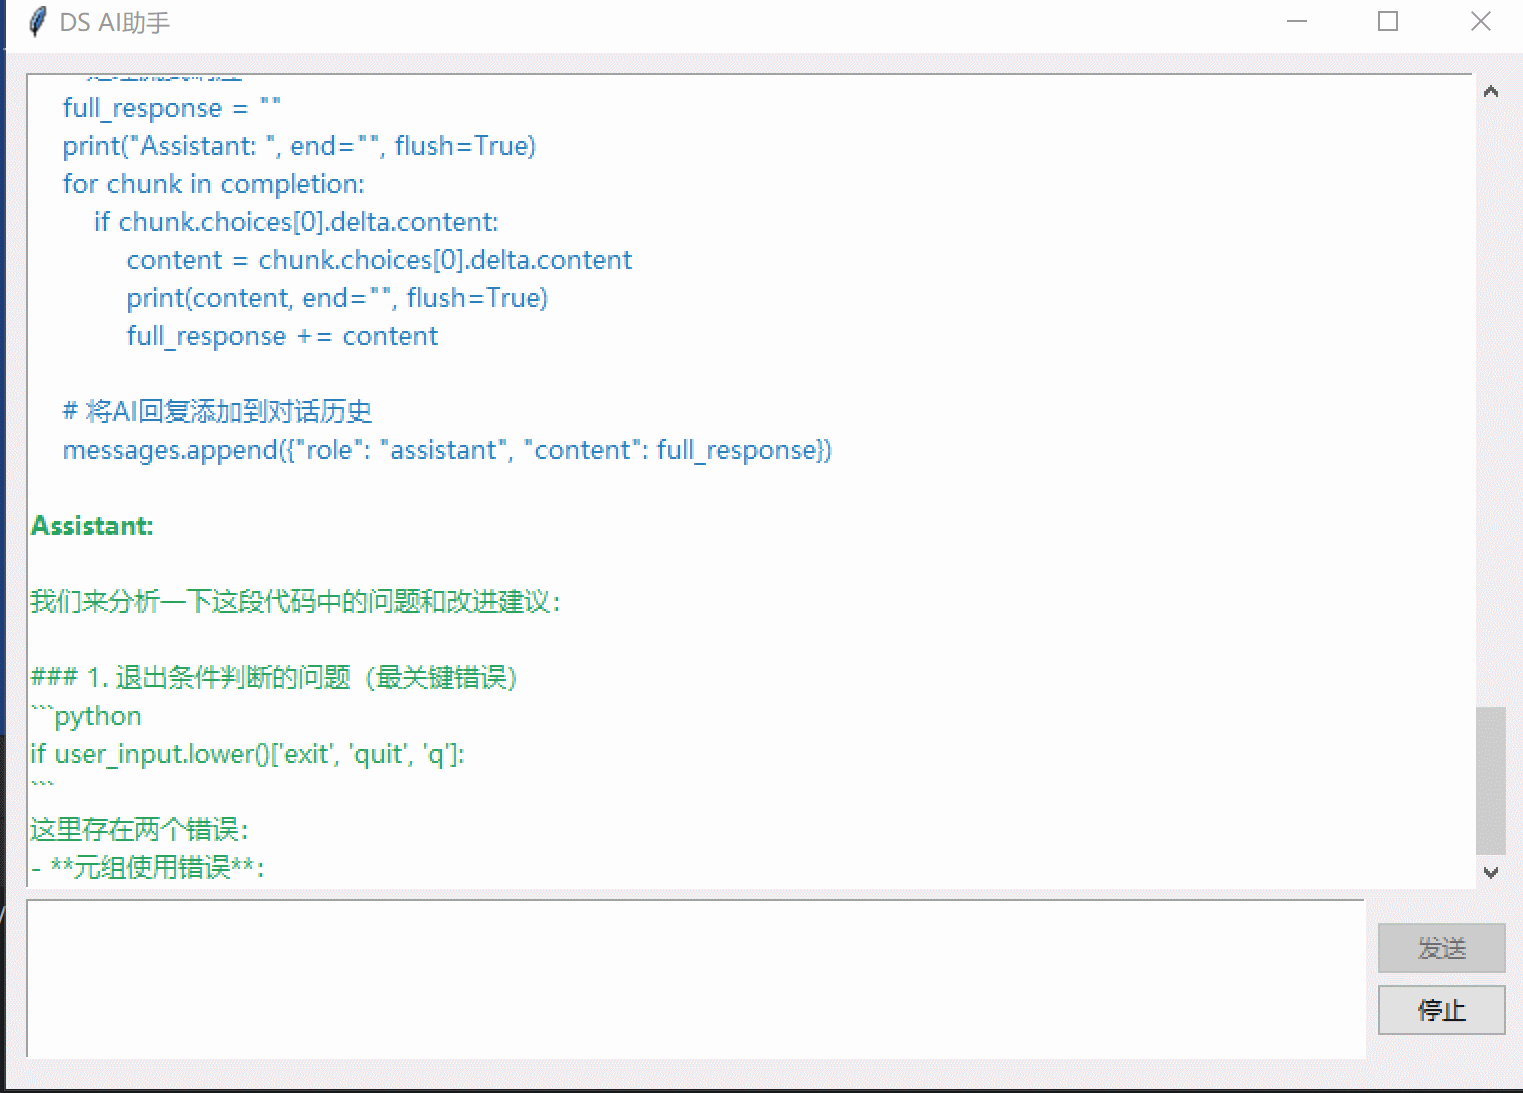Screen dimensions: 1523x1093
Task: Click the 'if user_input.lower()' code line
Action: [x=248, y=754]
